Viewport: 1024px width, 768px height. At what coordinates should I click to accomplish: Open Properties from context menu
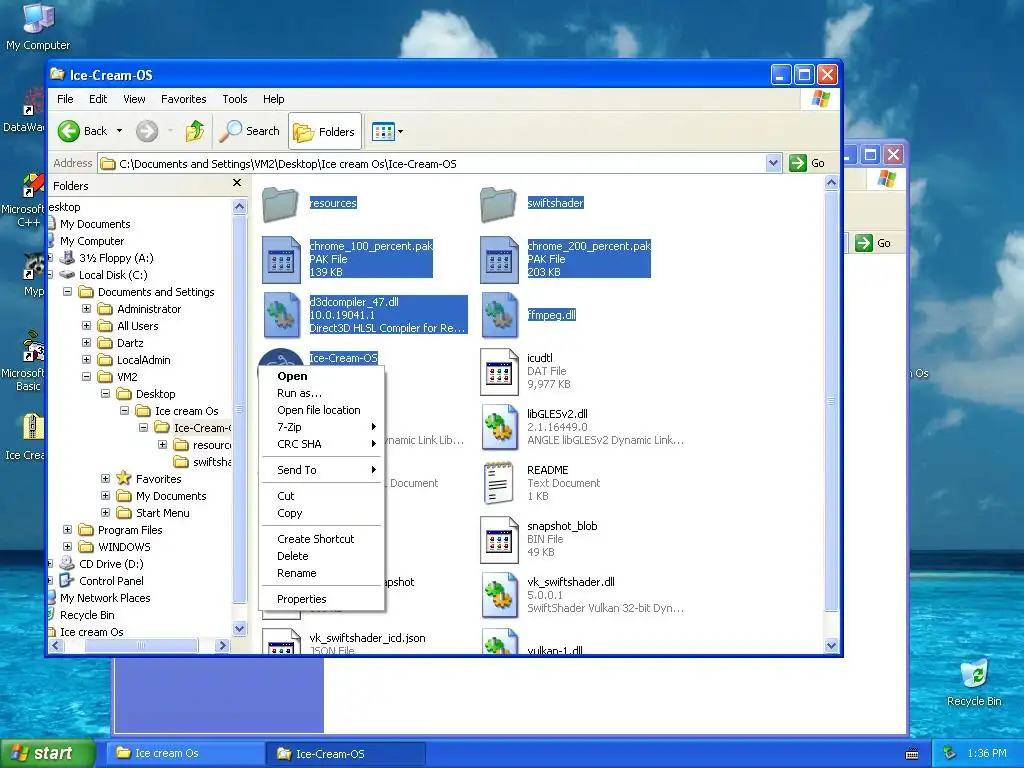[x=321, y=600]
